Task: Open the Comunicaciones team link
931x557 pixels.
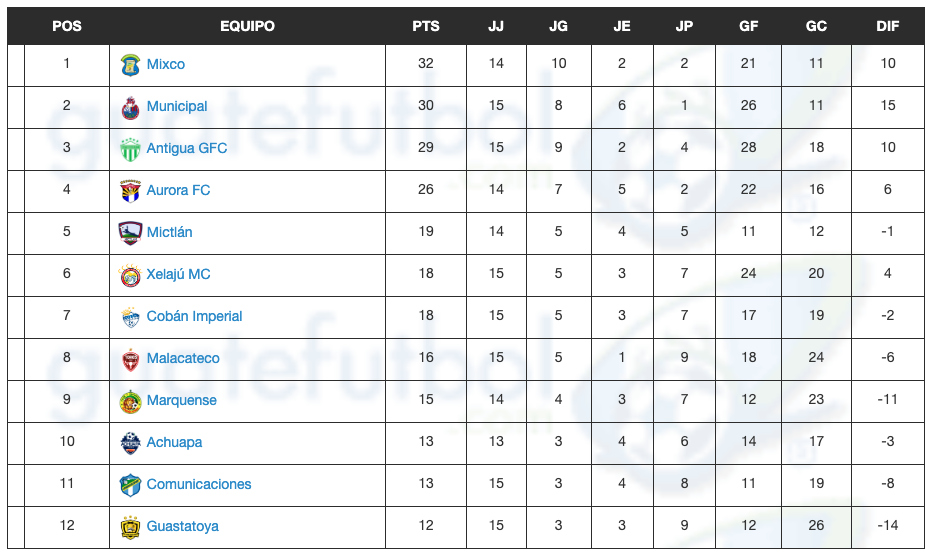Action: (199, 484)
